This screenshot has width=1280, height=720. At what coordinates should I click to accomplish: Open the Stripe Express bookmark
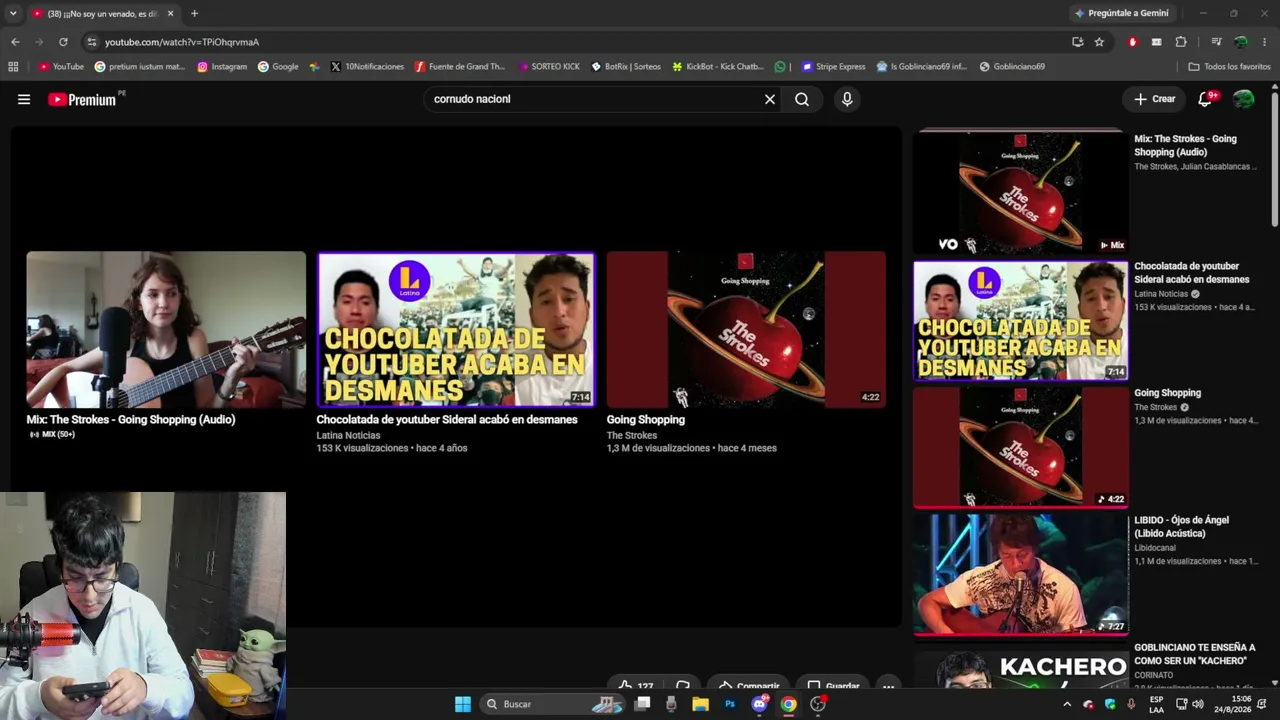pos(834,67)
